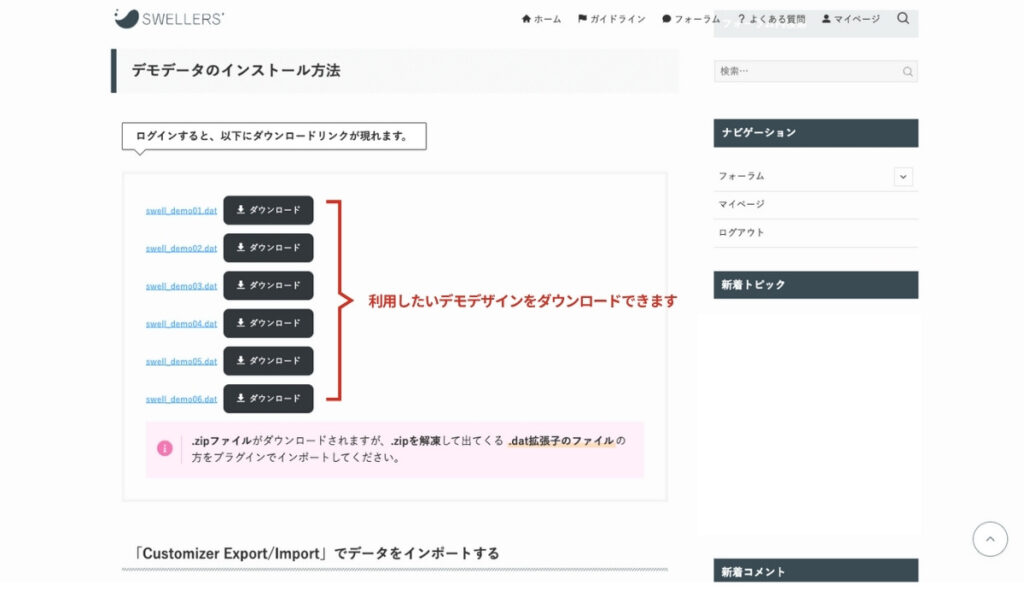Click the info icon in the pink notice box
This screenshot has height=596, width=1024.
[164, 448]
